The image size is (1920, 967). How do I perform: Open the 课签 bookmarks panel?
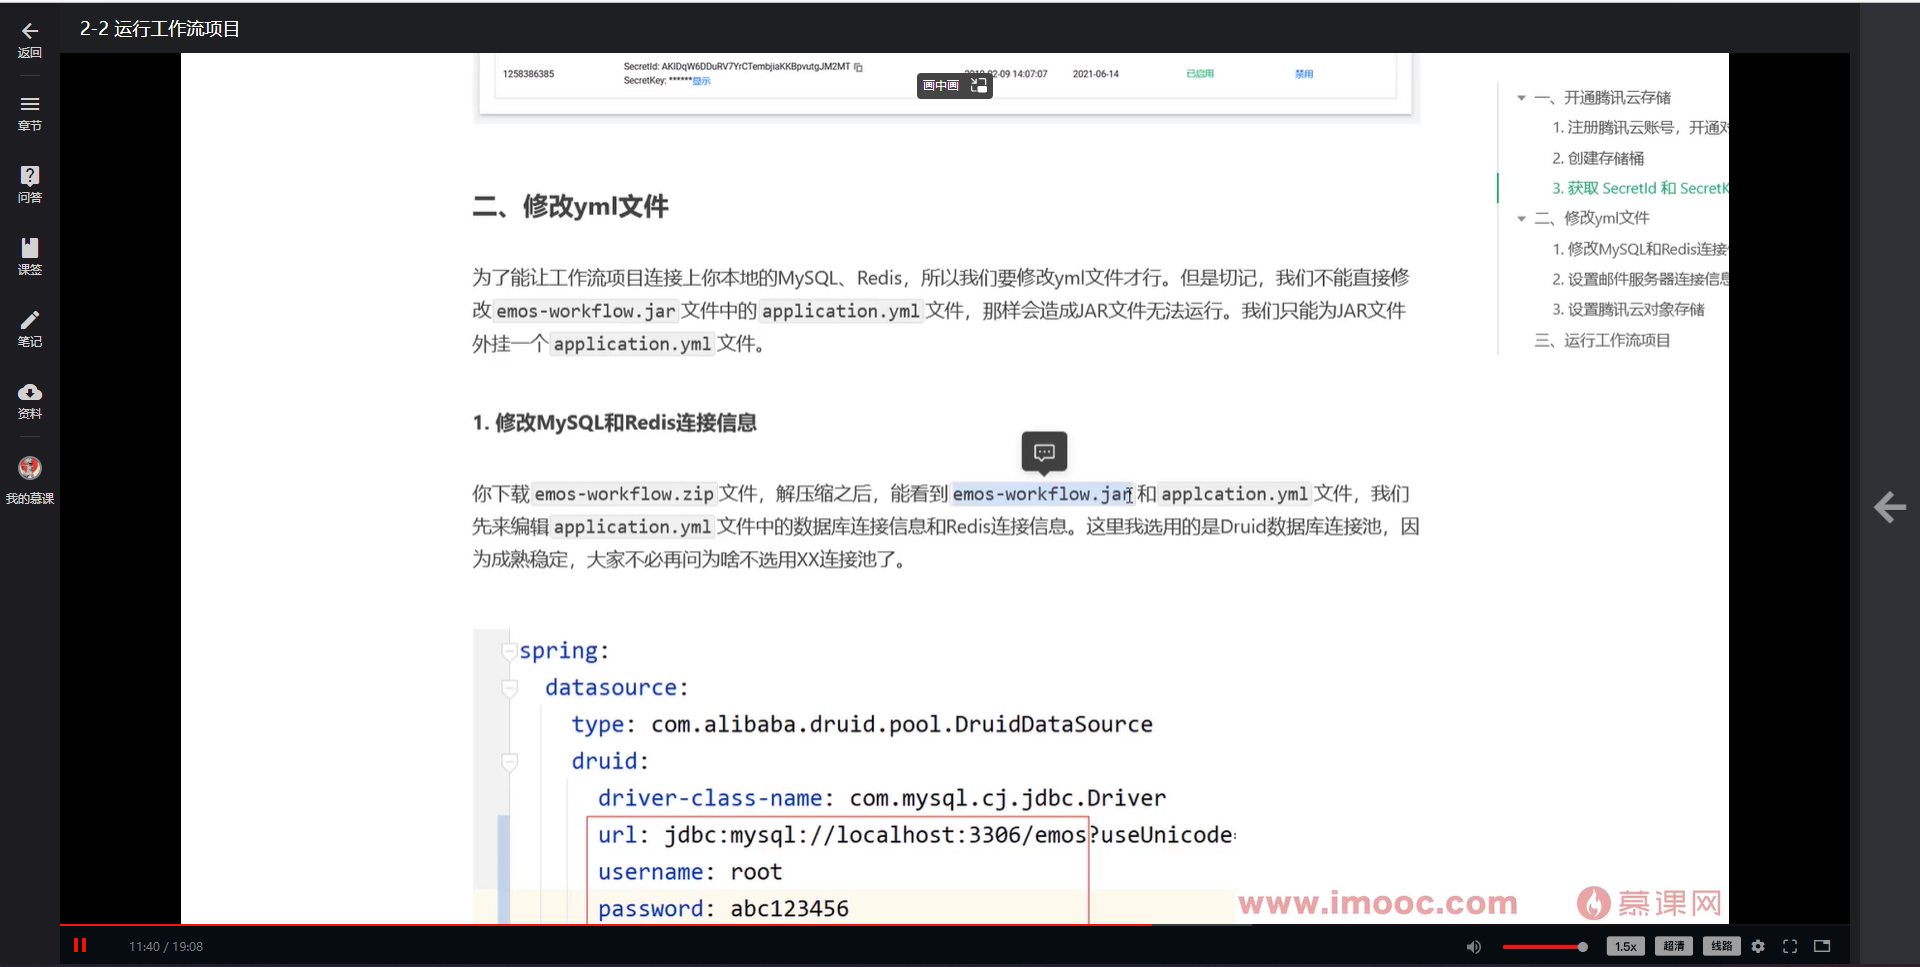click(x=30, y=257)
